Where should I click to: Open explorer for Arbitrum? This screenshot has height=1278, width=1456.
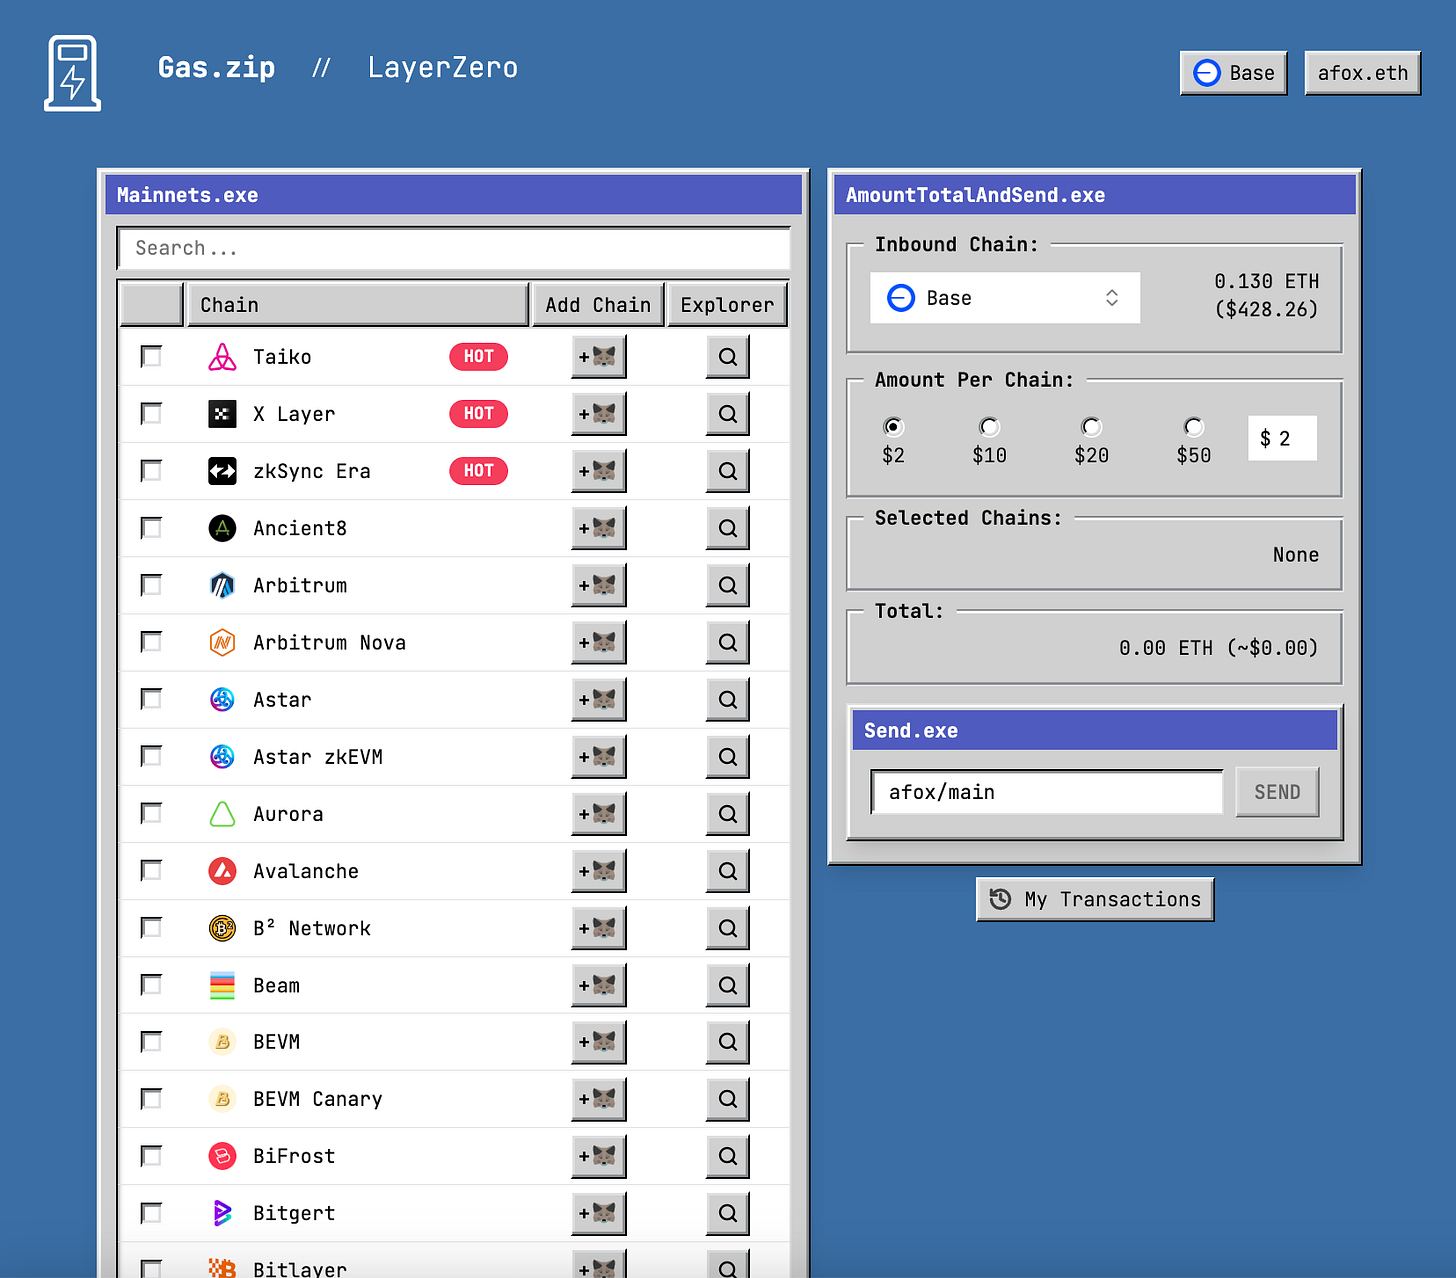pyautogui.click(x=727, y=585)
